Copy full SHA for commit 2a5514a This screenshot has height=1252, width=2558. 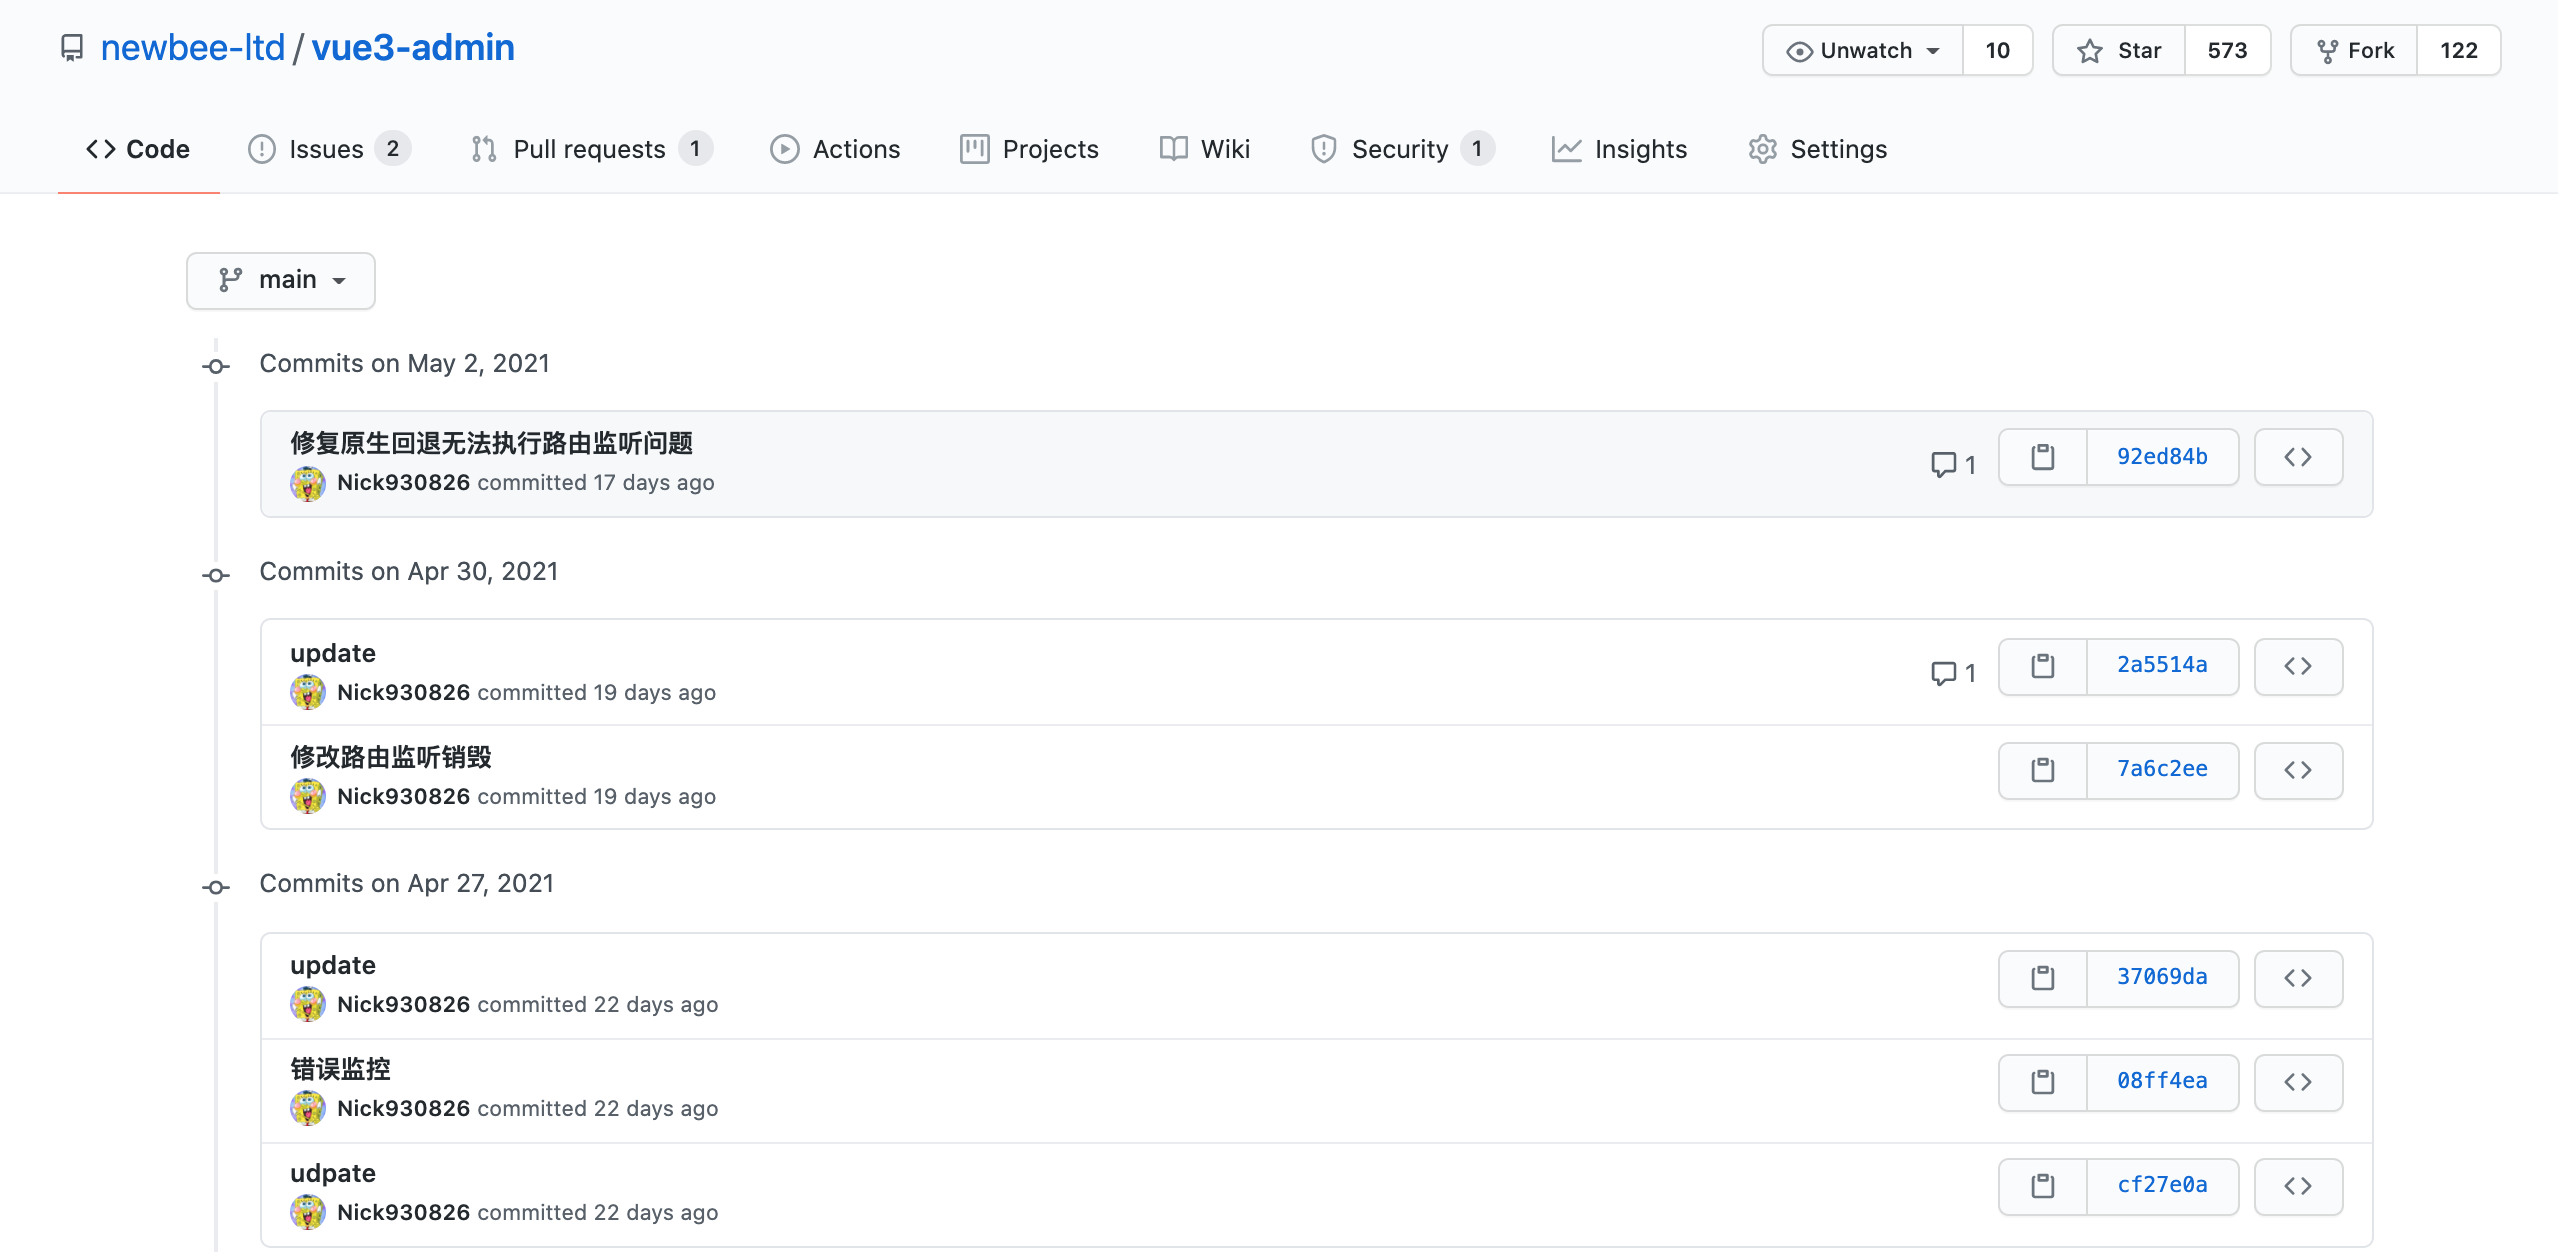coord(2042,666)
